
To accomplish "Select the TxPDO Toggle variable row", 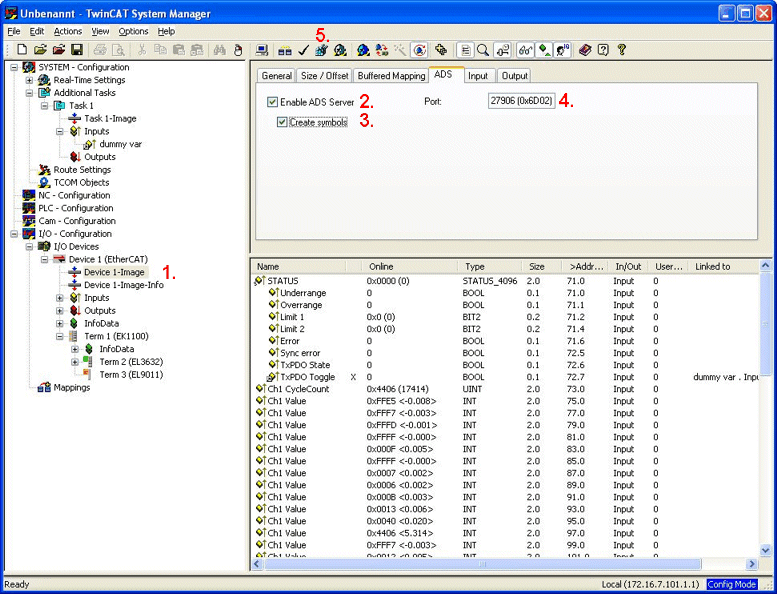I will click(x=505, y=377).
